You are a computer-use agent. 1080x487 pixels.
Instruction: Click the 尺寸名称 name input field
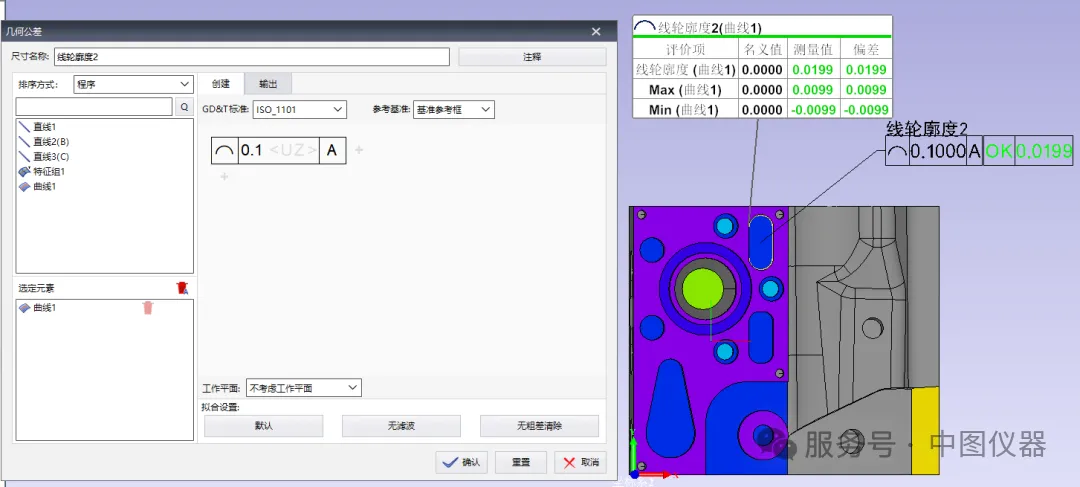coord(250,57)
